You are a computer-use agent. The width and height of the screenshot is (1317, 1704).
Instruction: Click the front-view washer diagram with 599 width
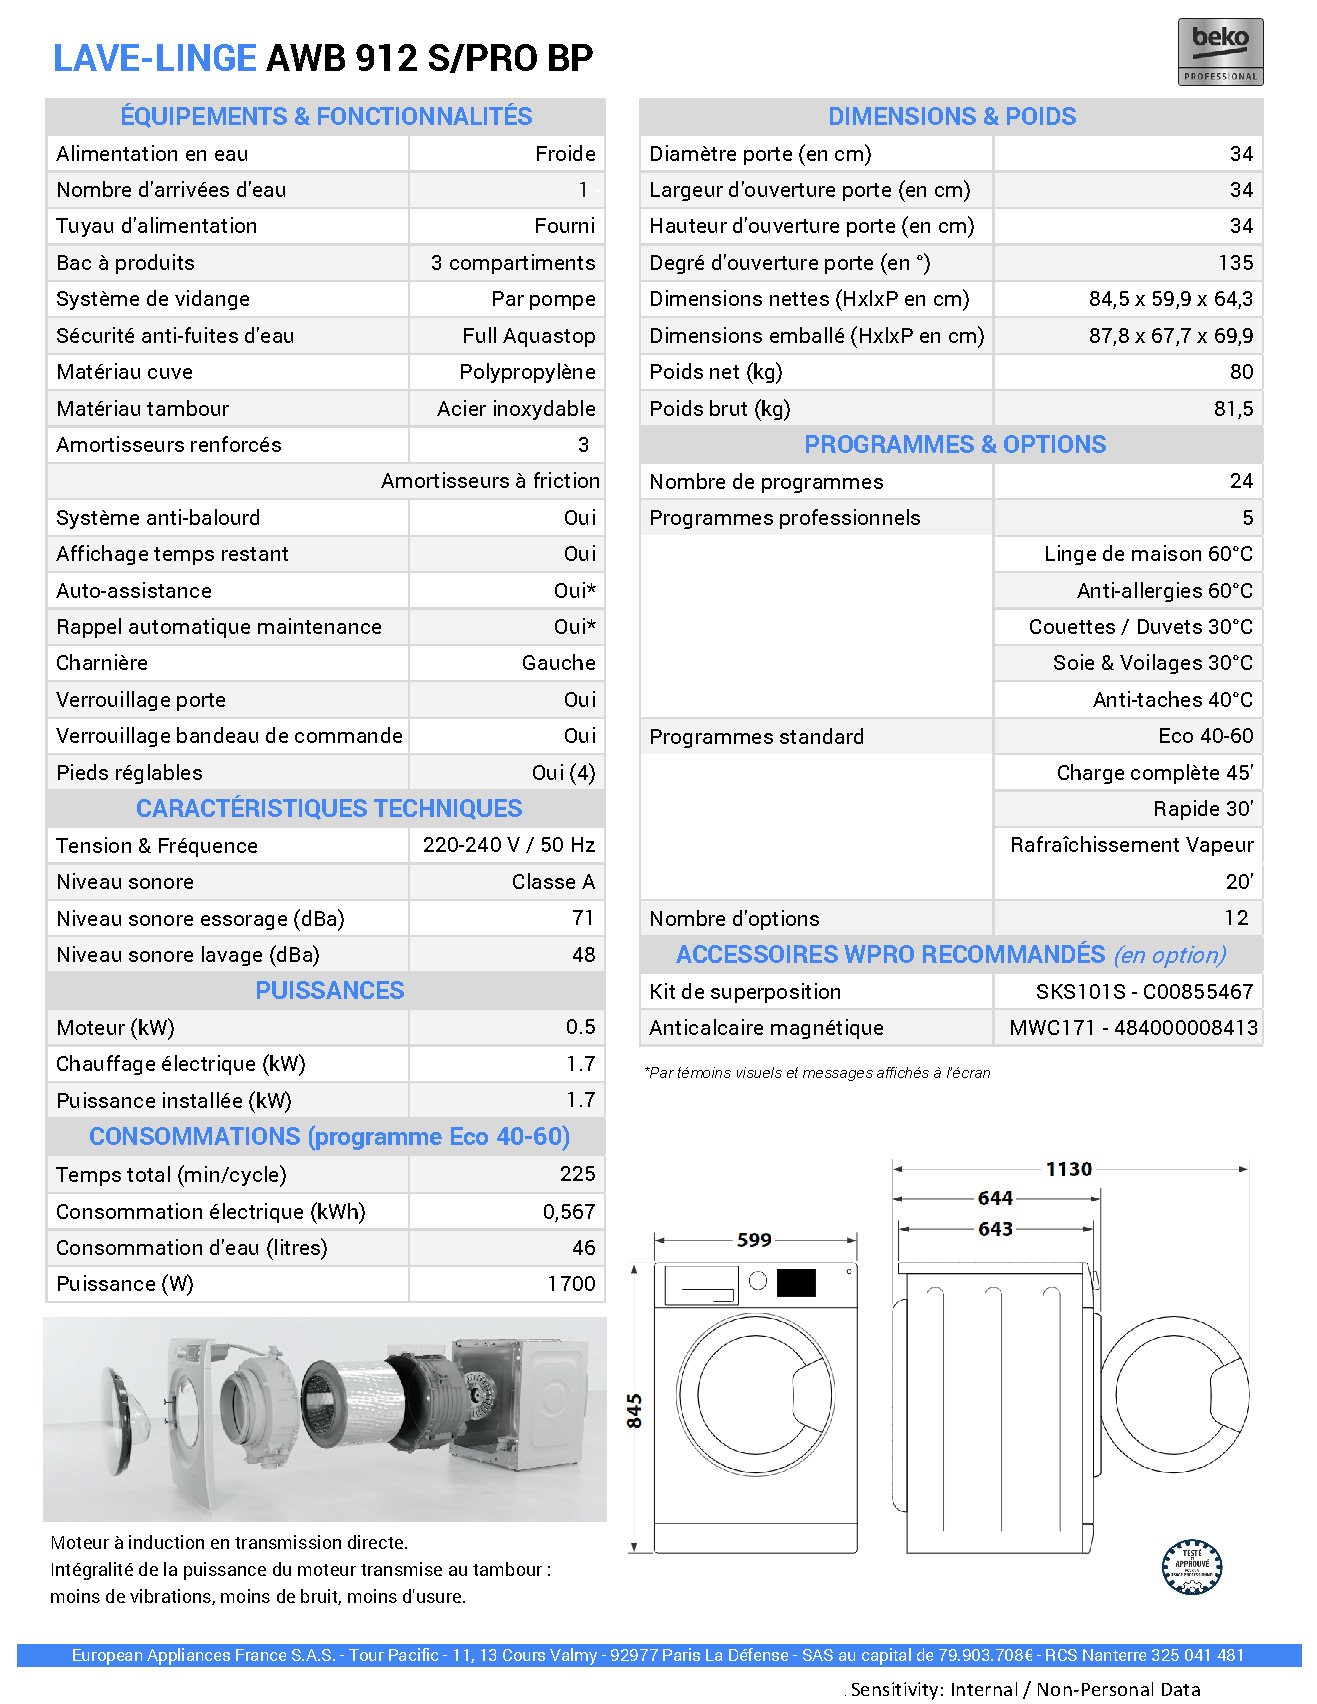[x=755, y=1408]
